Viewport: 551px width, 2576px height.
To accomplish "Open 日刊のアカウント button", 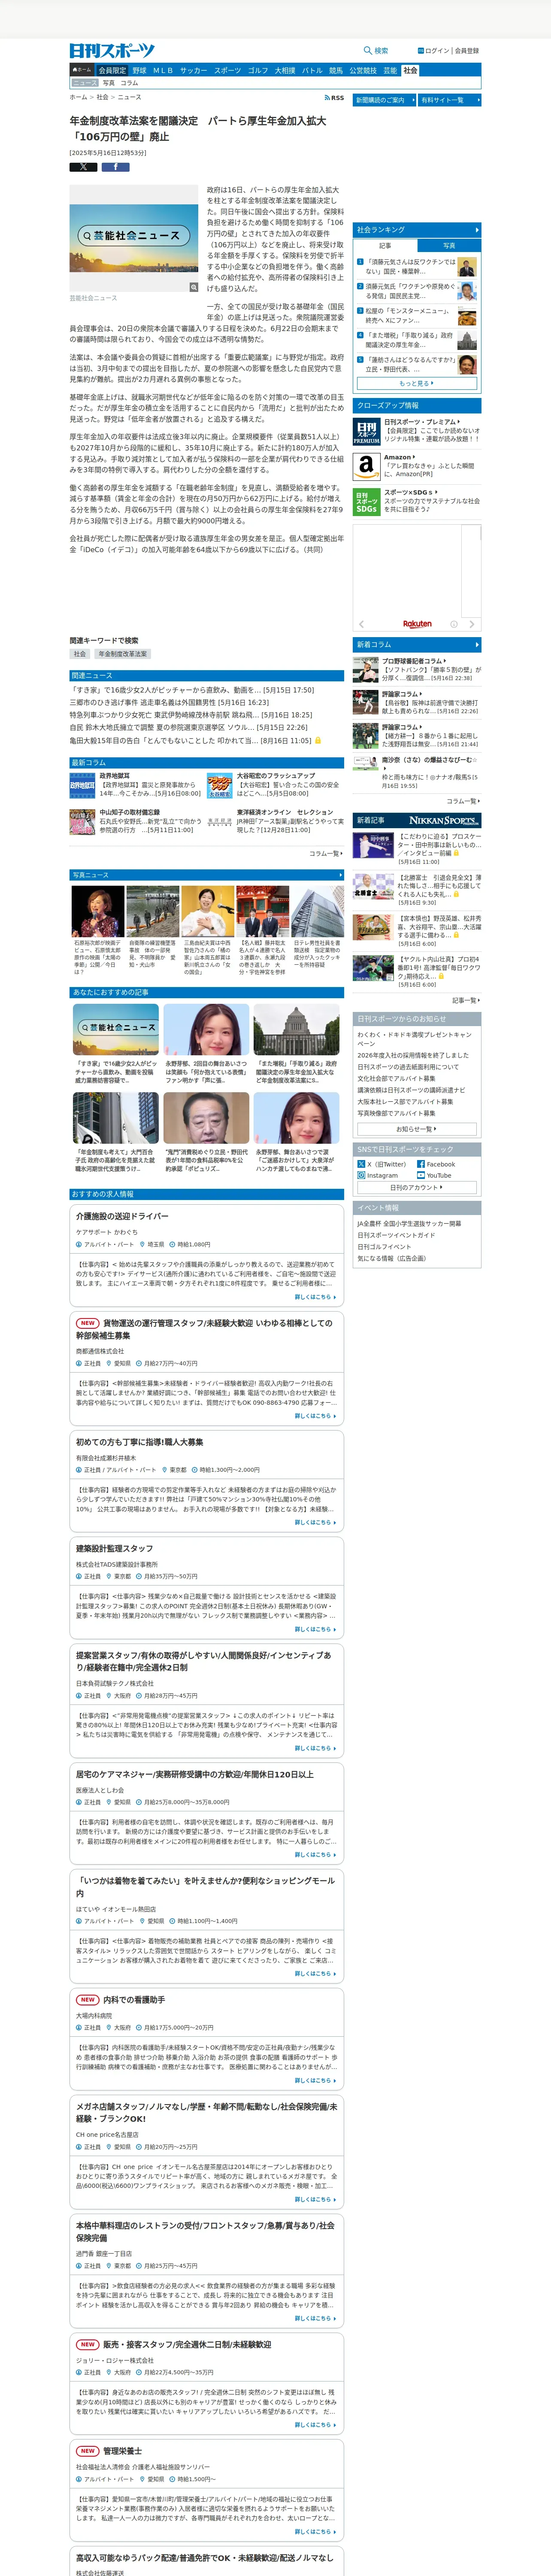I will pyautogui.click(x=417, y=1188).
